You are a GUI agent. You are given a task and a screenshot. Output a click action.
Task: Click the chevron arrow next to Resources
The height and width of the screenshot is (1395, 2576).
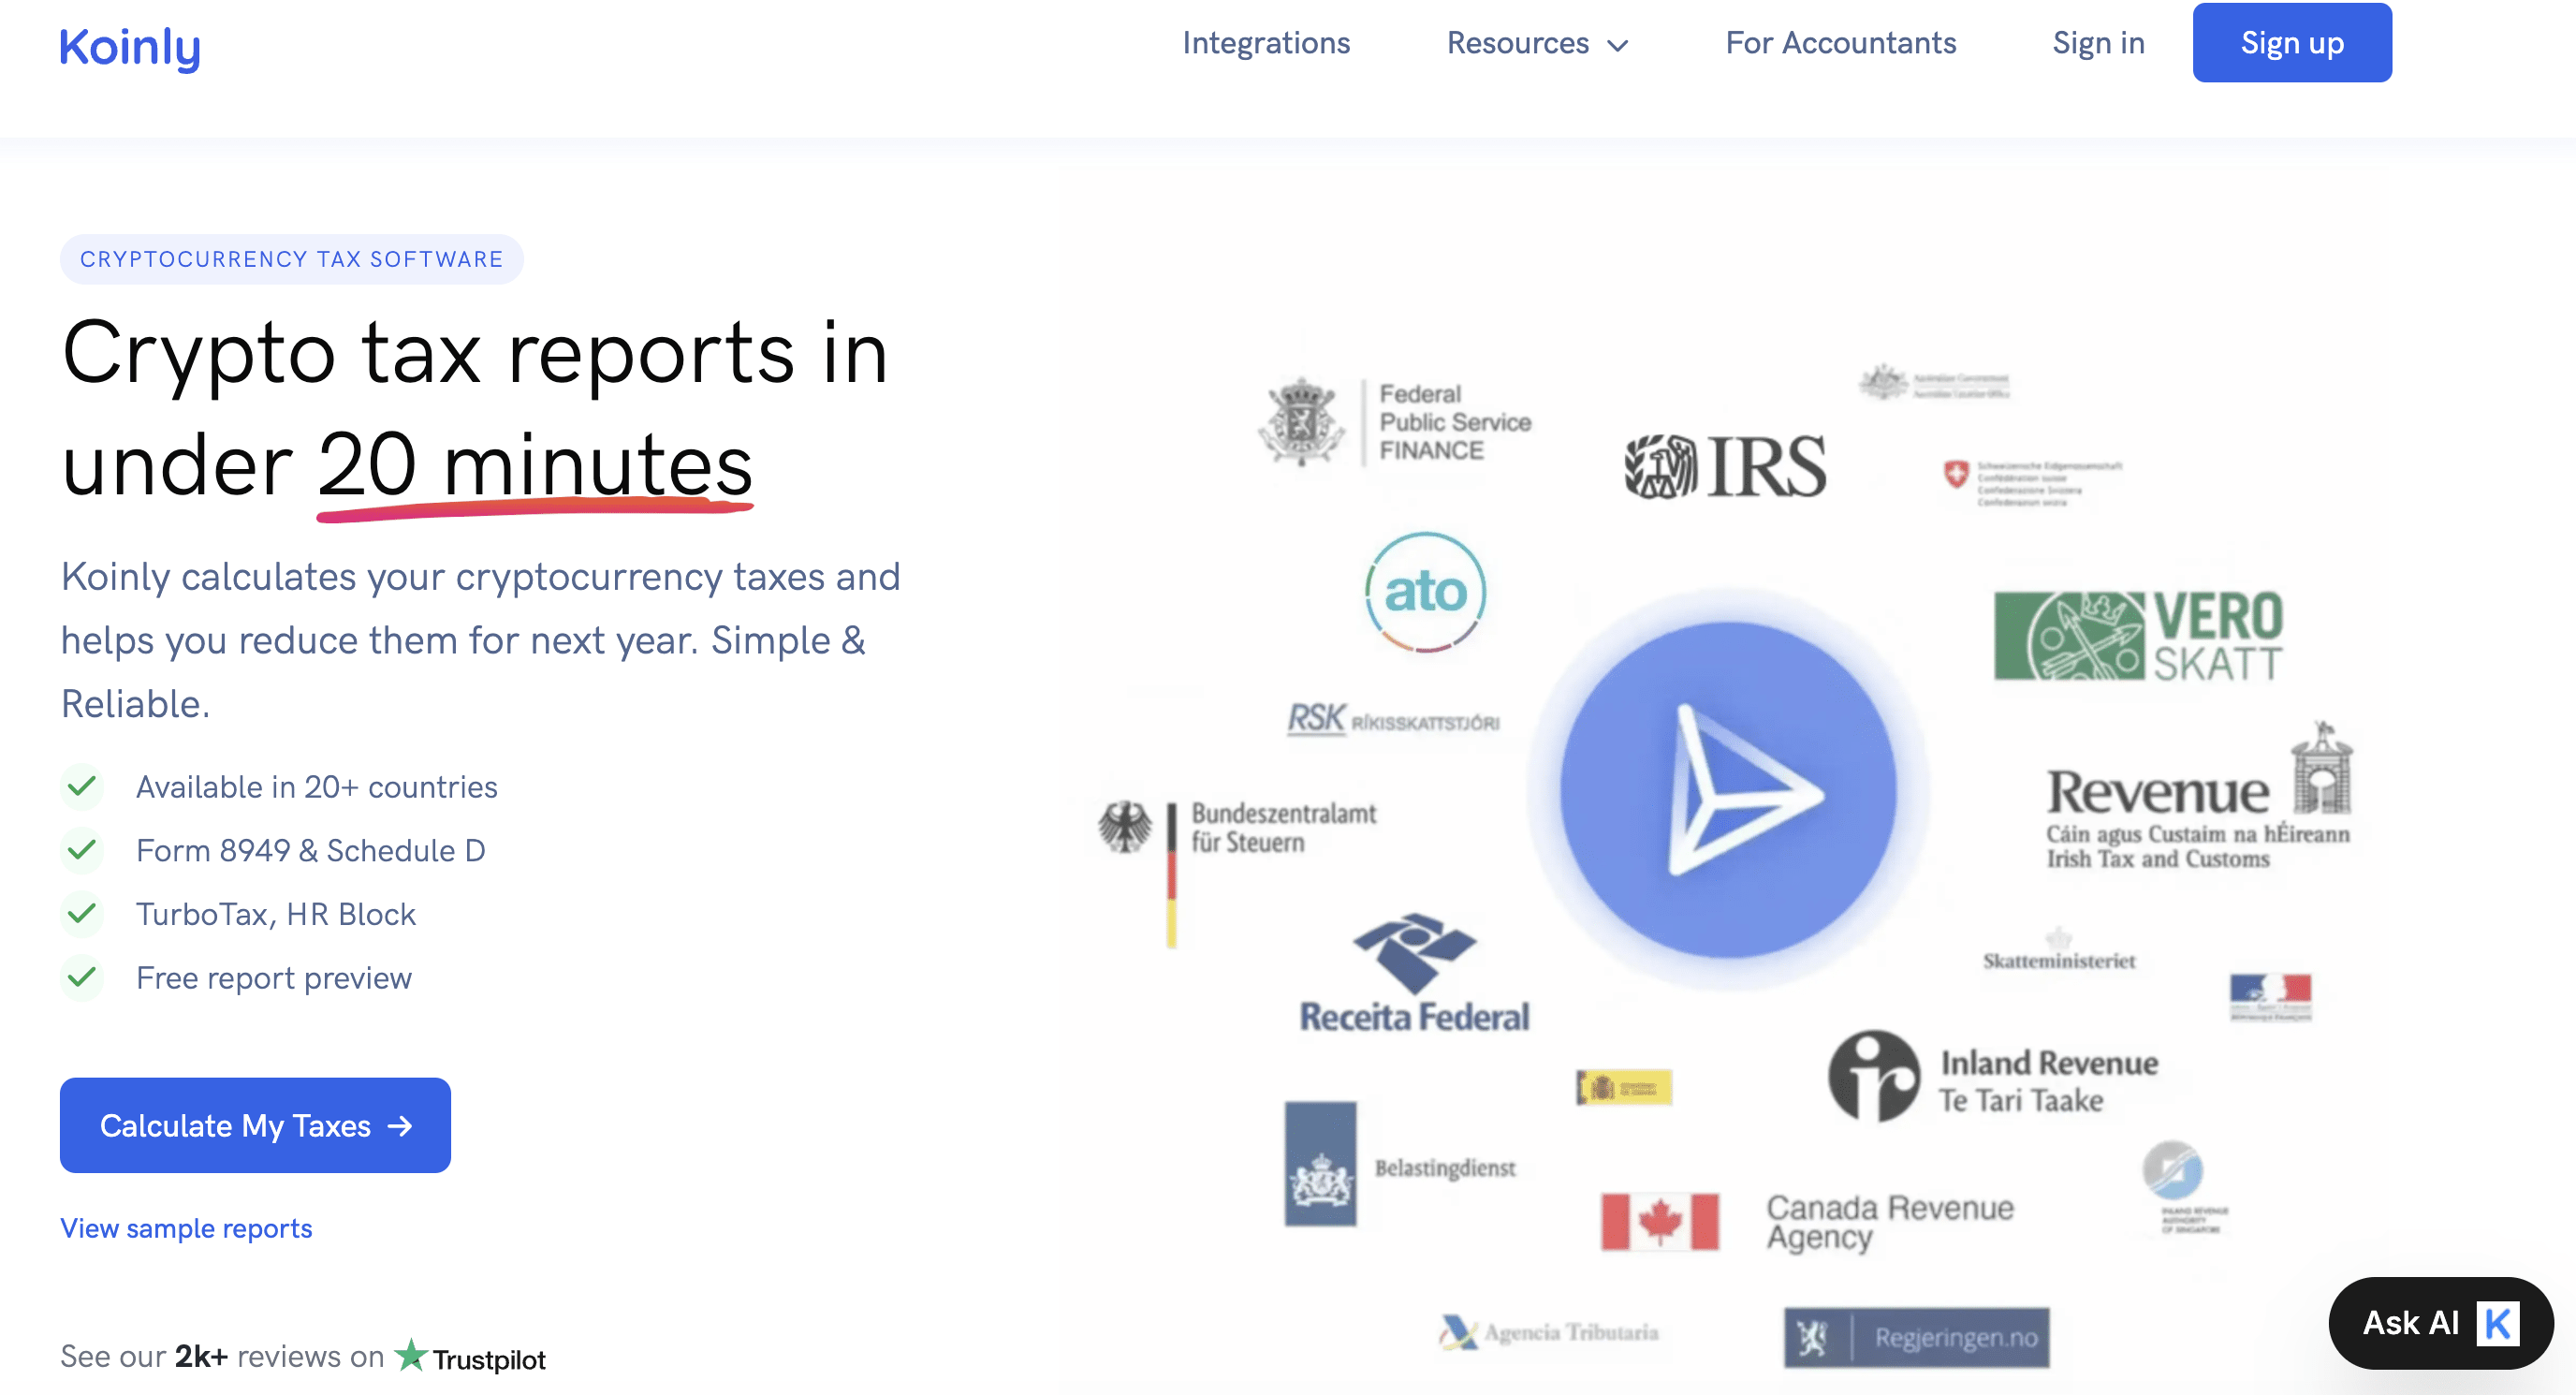1618,45
